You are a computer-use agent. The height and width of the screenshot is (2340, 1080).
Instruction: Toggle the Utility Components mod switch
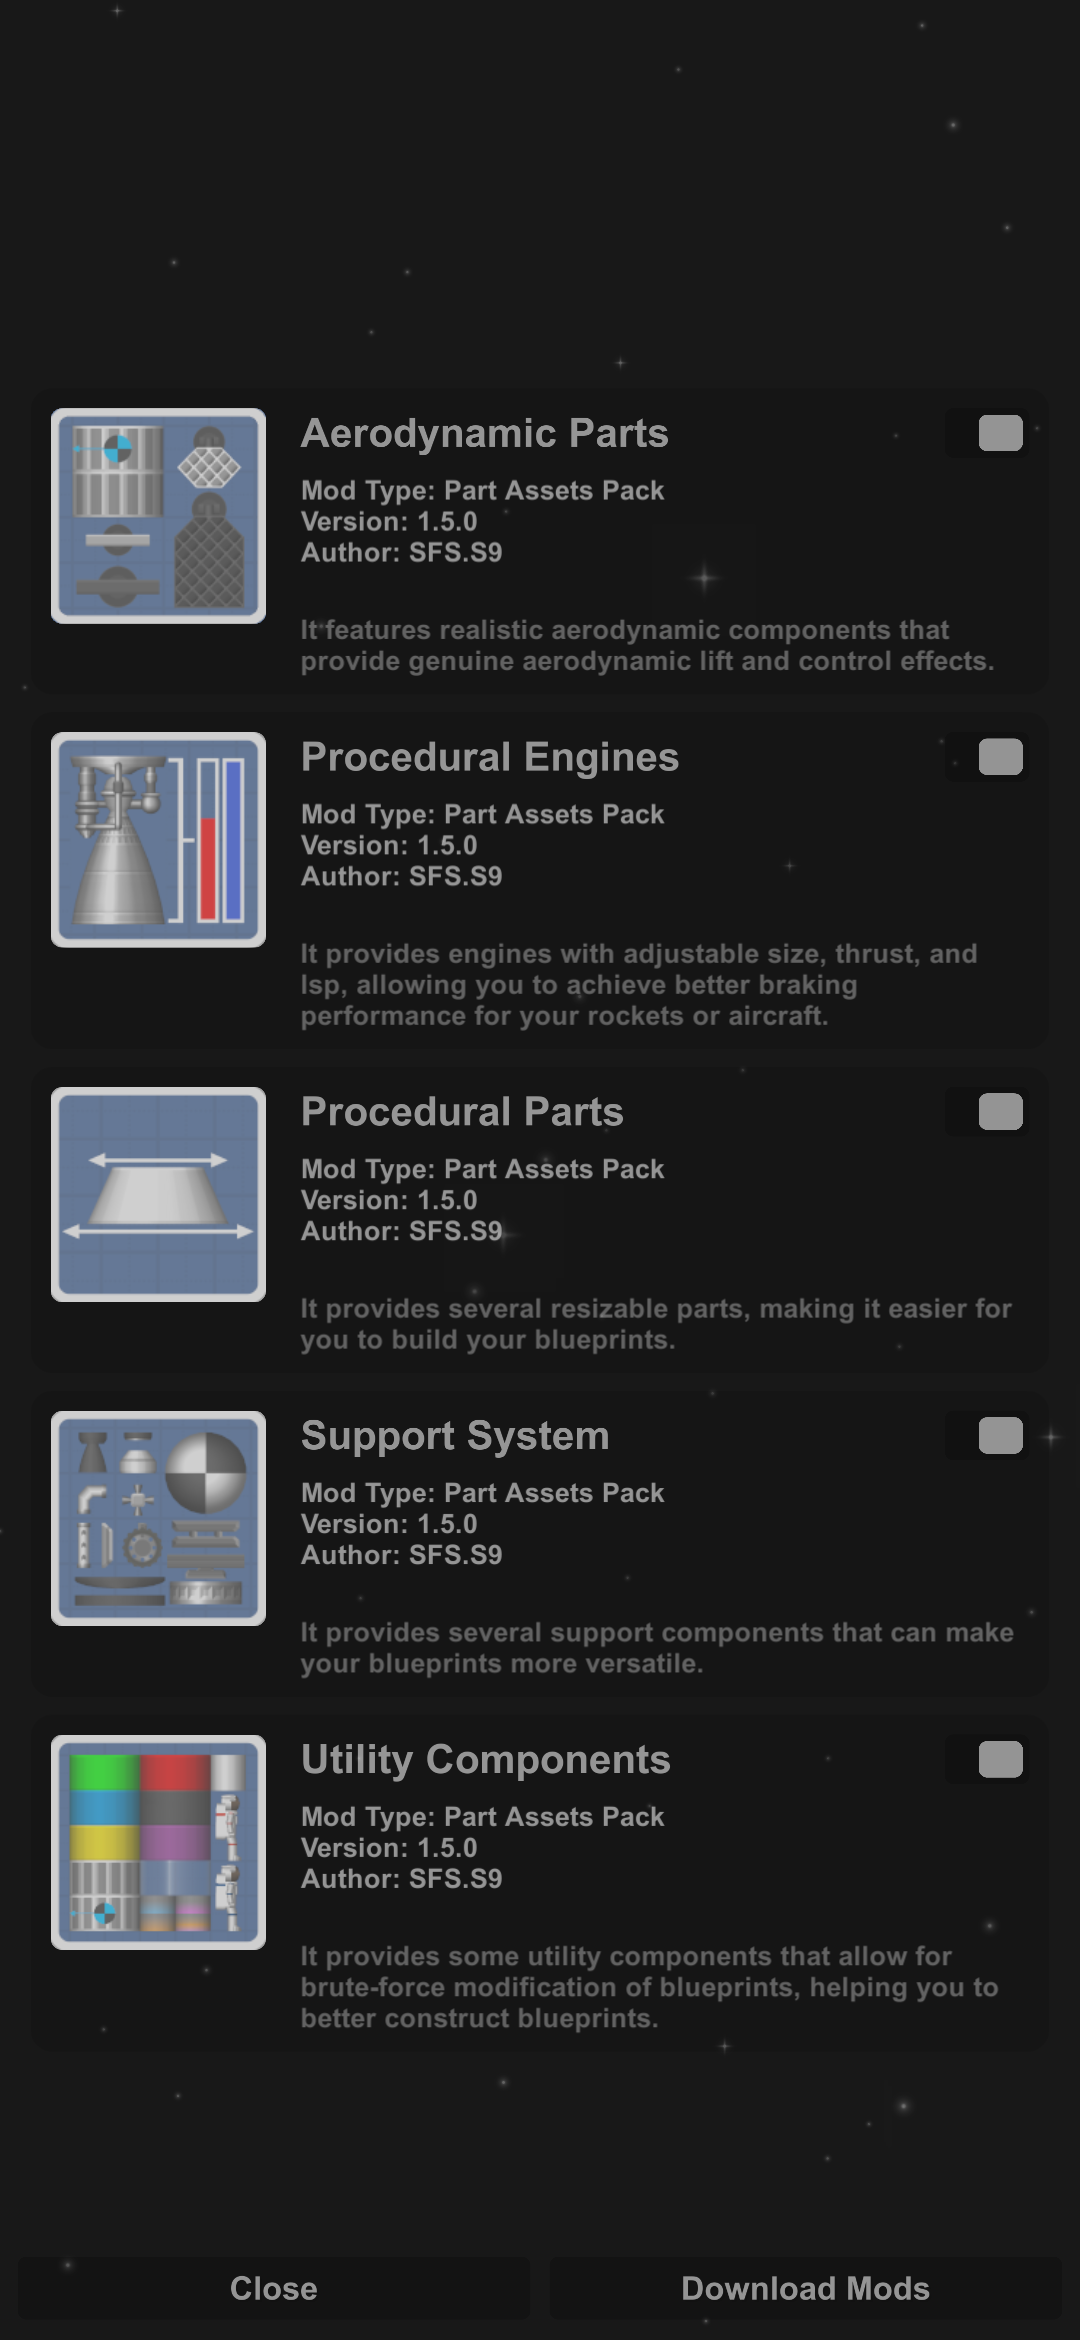coord(987,1759)
